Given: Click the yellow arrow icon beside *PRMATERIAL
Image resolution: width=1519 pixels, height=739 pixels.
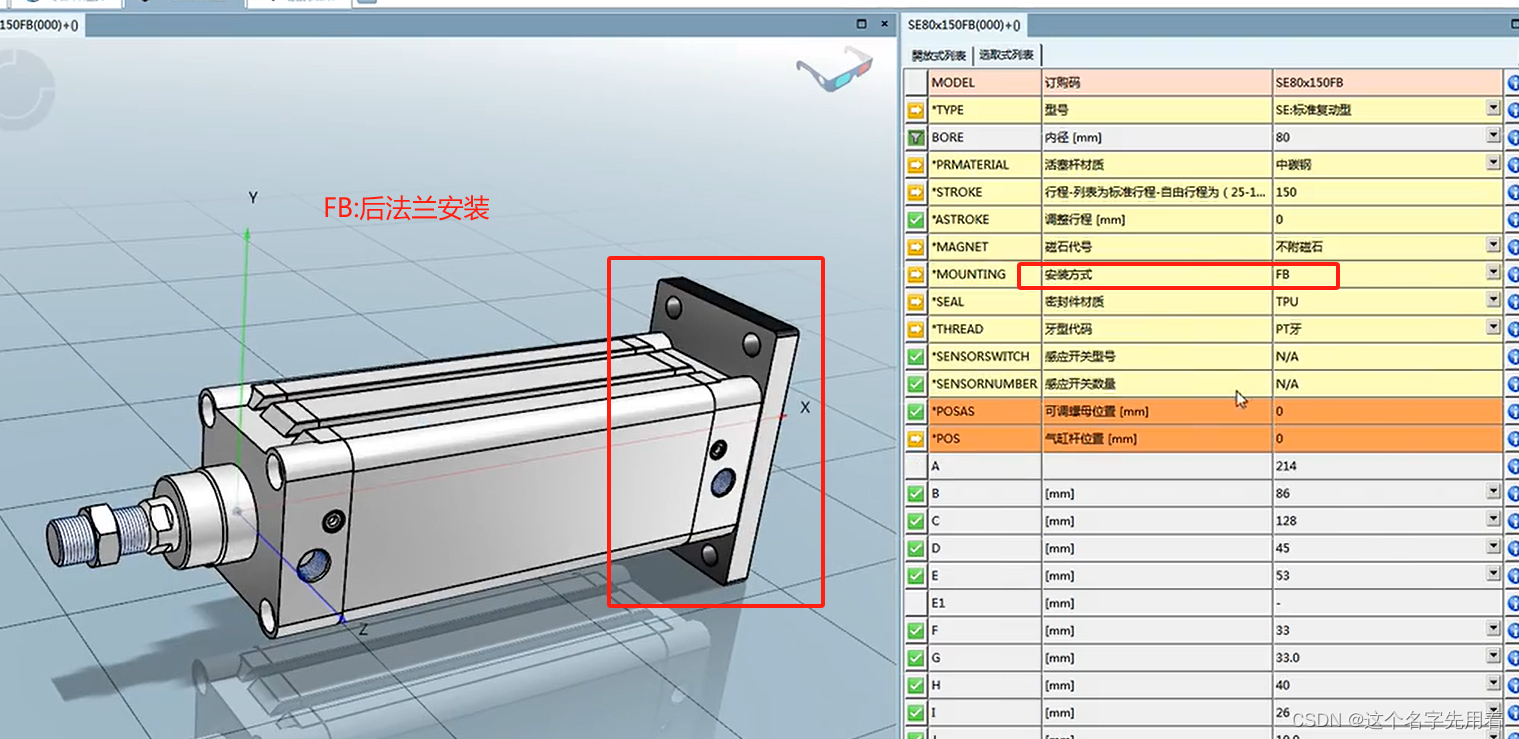Looking at the screenshot, I should click(x=915, y=164).
